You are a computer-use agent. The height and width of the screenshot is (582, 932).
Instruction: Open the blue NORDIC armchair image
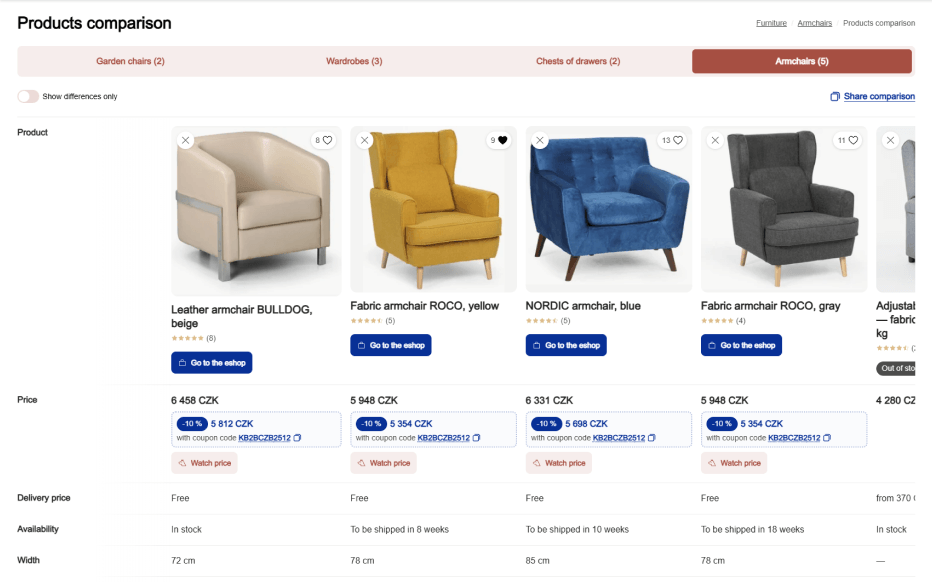point(608,210)
